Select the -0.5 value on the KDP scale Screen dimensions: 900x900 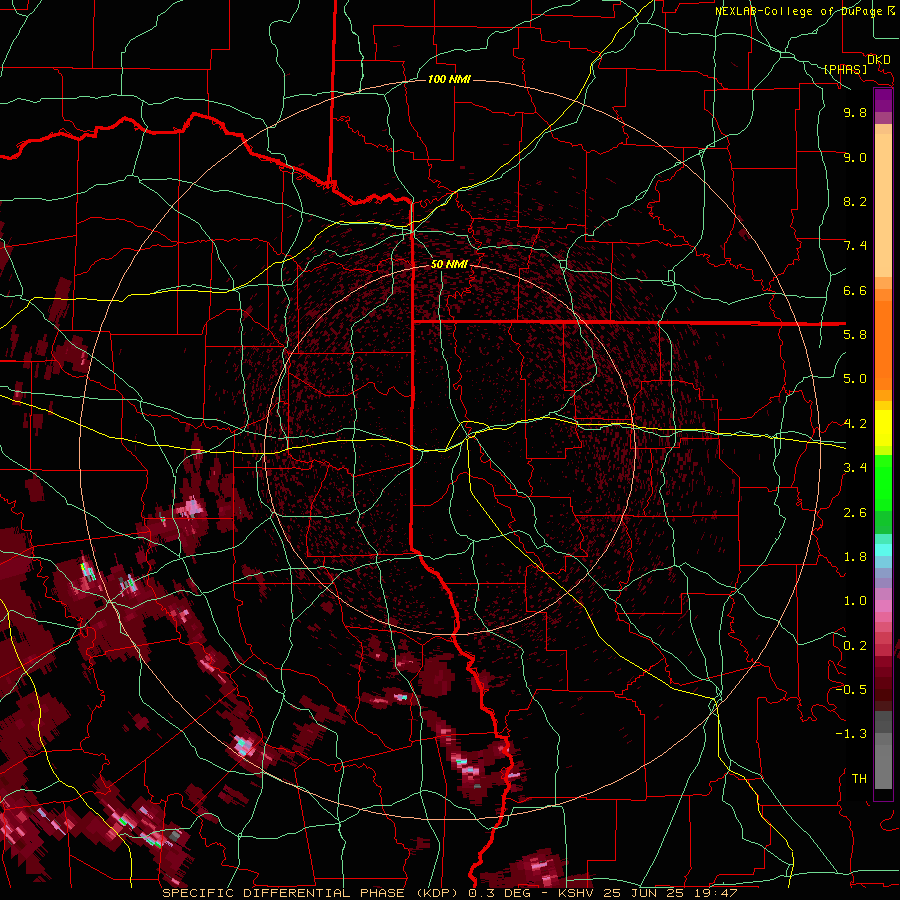(x=851, y=690)
